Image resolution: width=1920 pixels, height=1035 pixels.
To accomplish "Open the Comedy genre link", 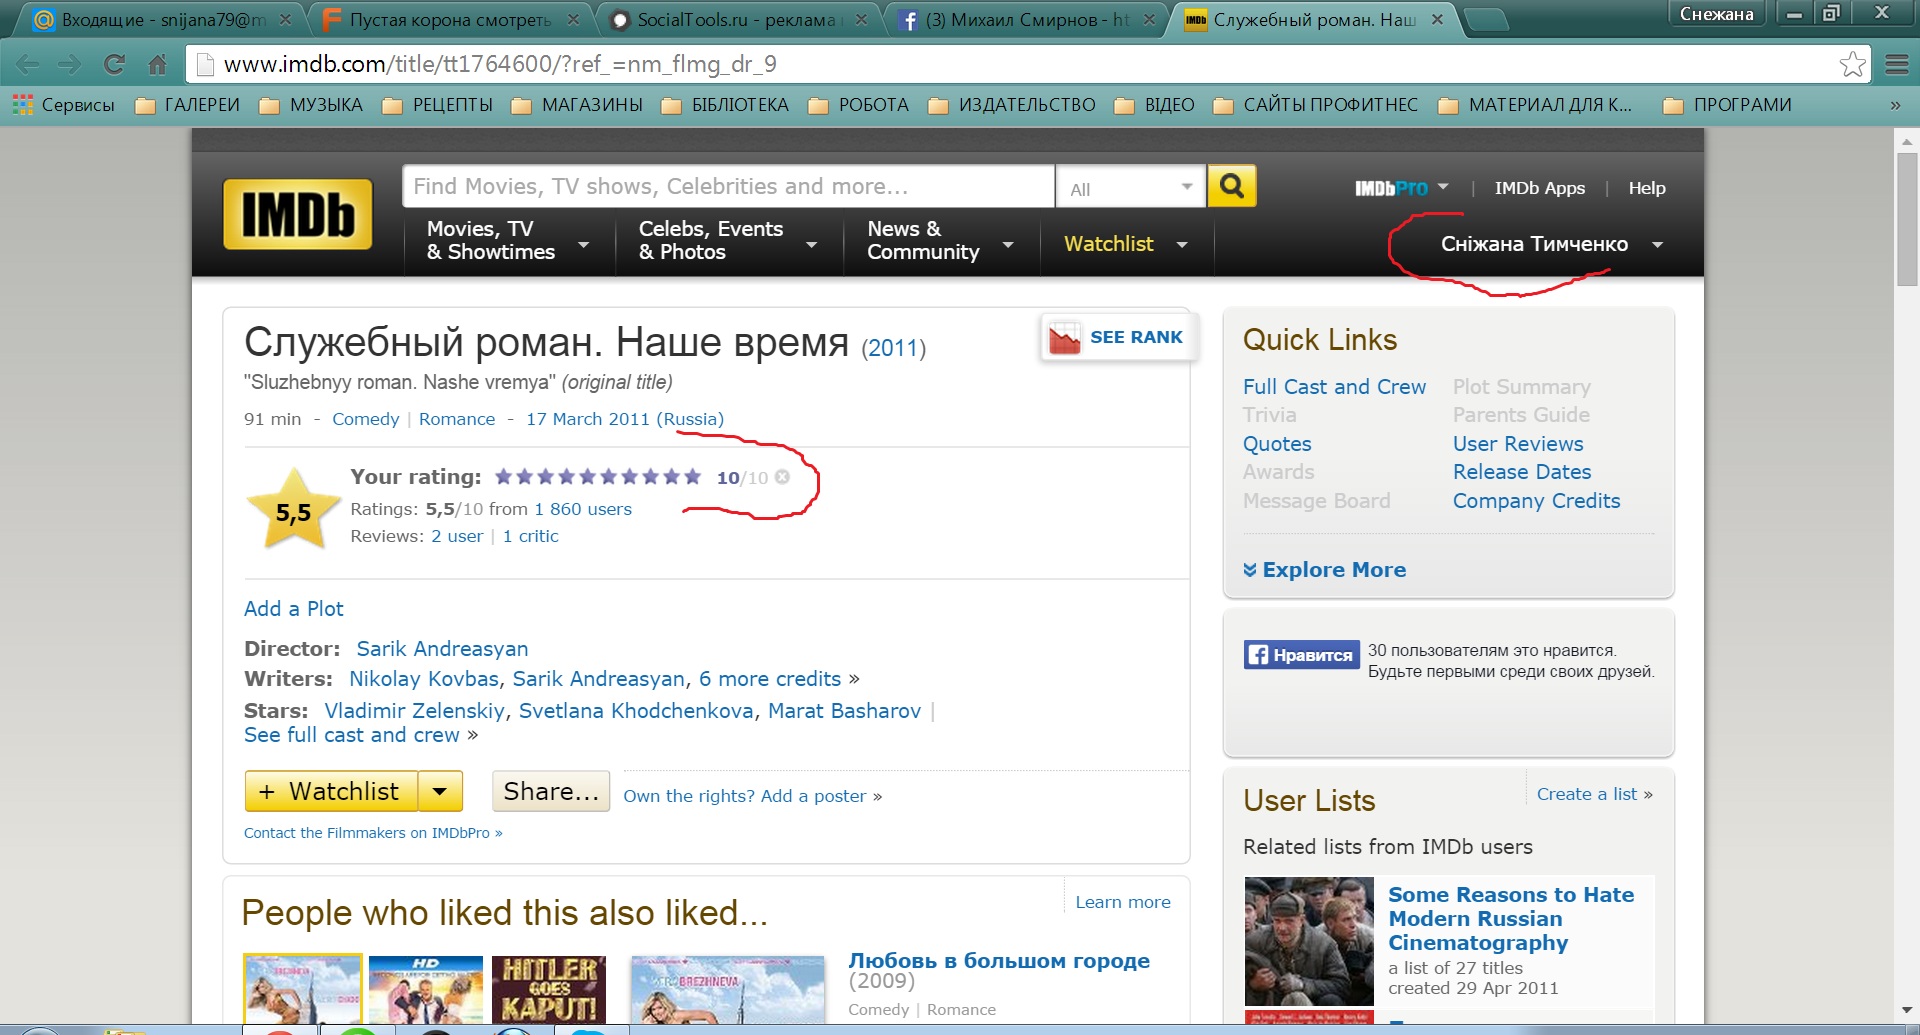I will pos(365,419).
